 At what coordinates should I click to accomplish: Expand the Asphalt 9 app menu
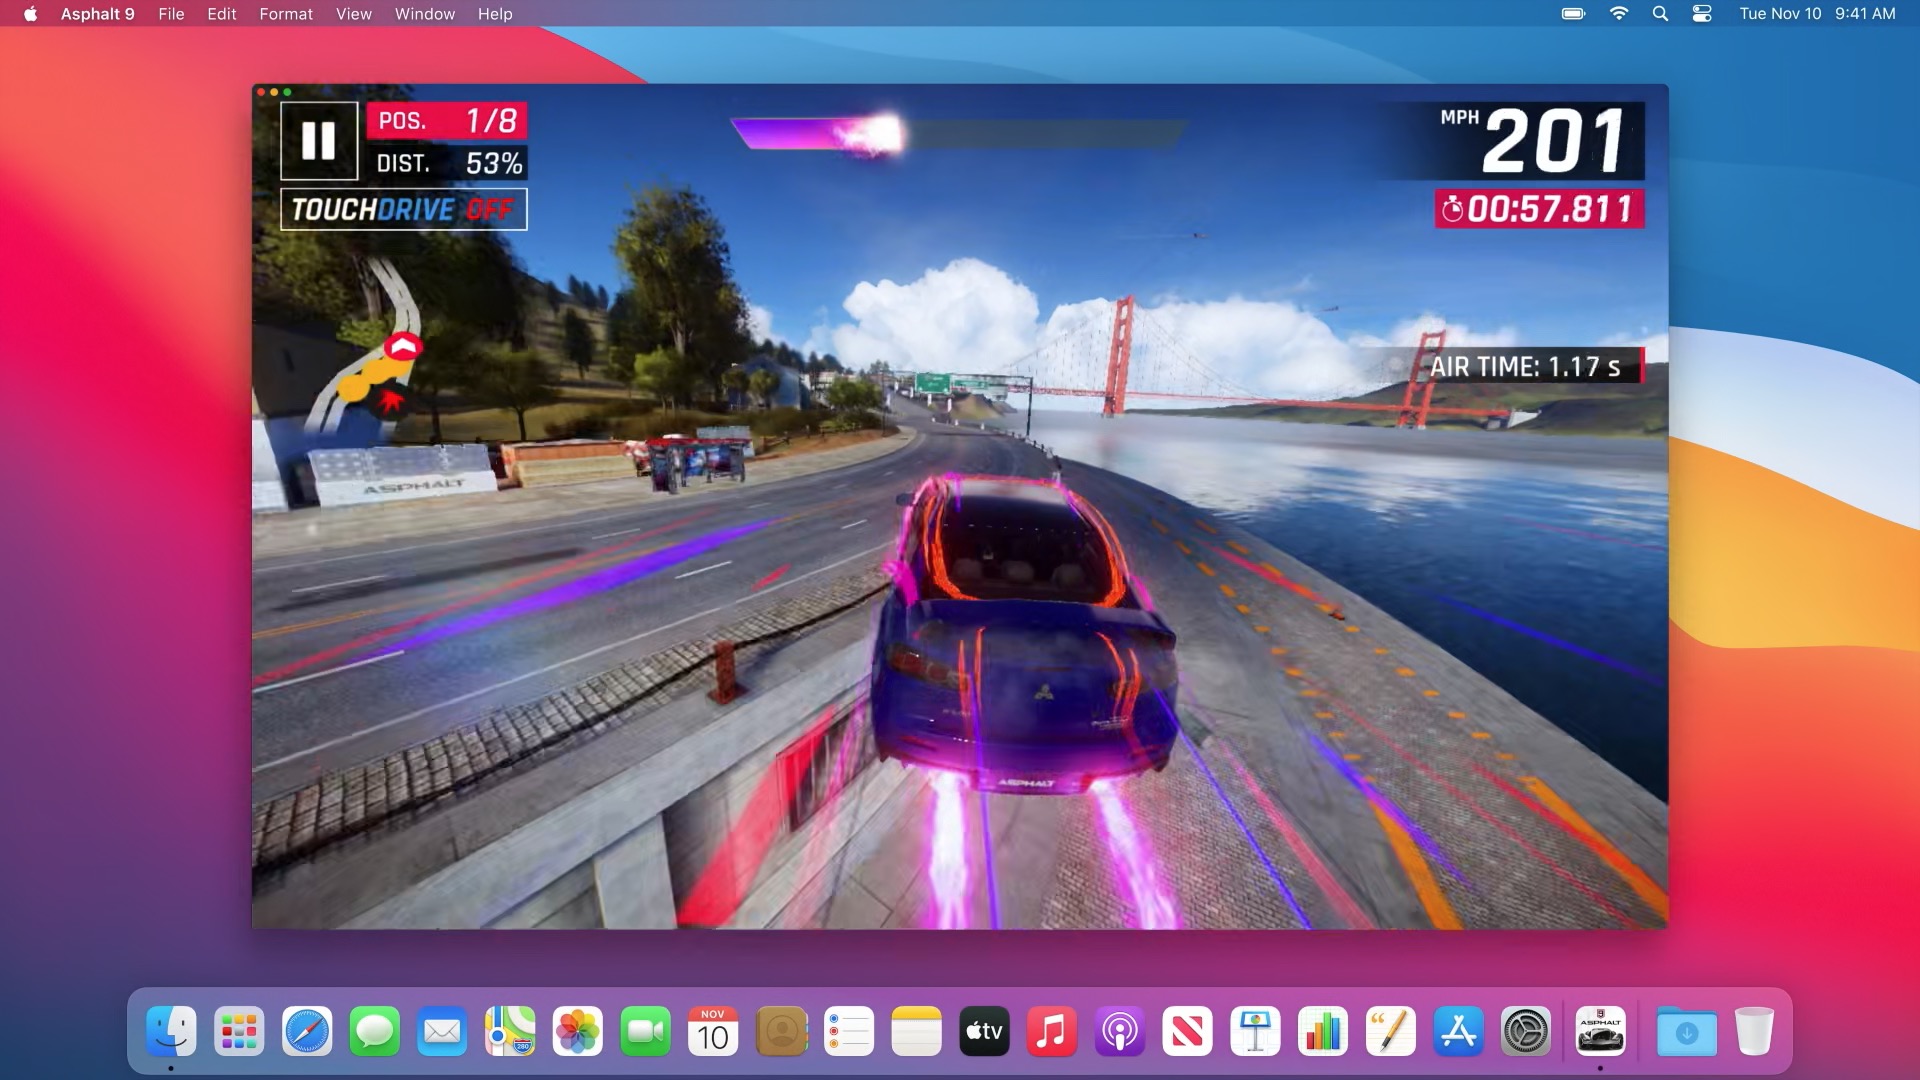click(x=97, y=14)
